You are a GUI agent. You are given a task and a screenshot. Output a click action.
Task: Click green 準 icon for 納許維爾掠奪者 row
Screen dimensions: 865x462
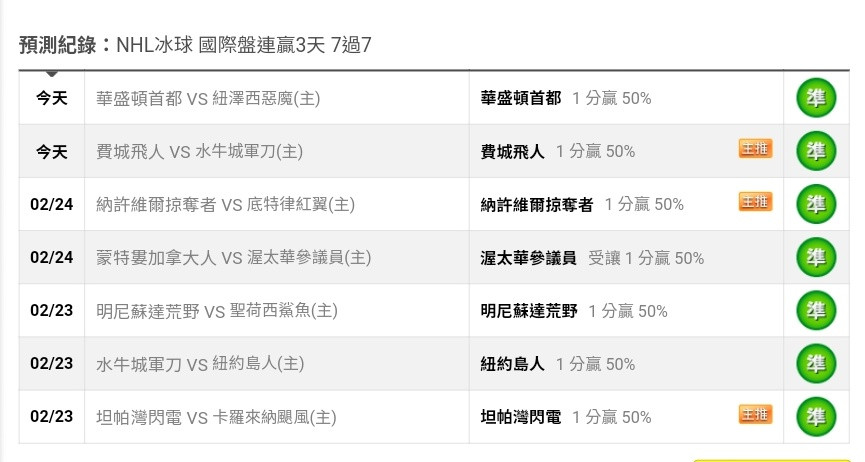tap(816, 204)
